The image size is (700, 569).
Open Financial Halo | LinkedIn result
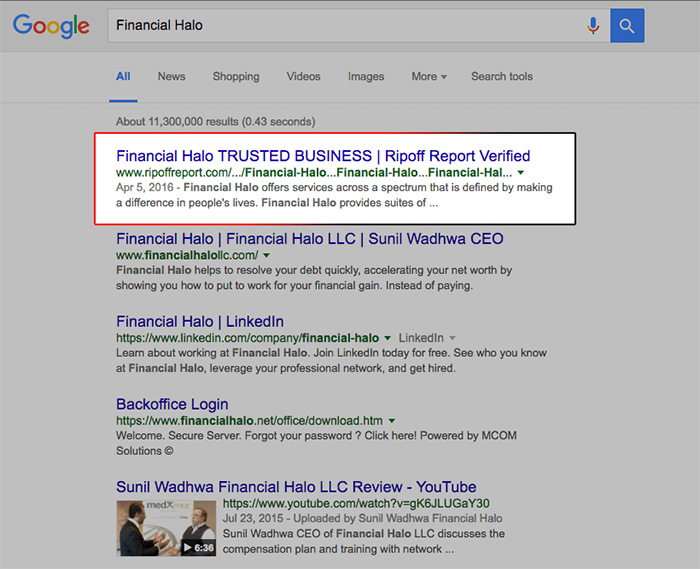pos(200,321)
